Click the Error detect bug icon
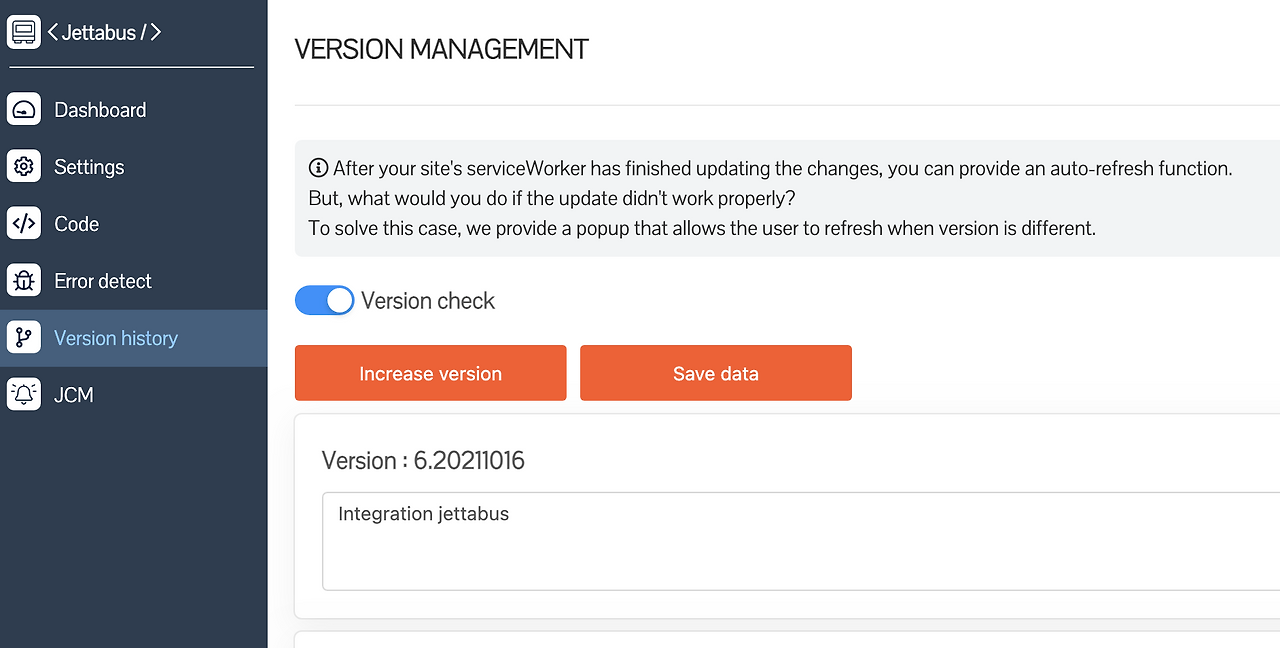Screen dimensions: 1280x648 click(x=24, y=280)
